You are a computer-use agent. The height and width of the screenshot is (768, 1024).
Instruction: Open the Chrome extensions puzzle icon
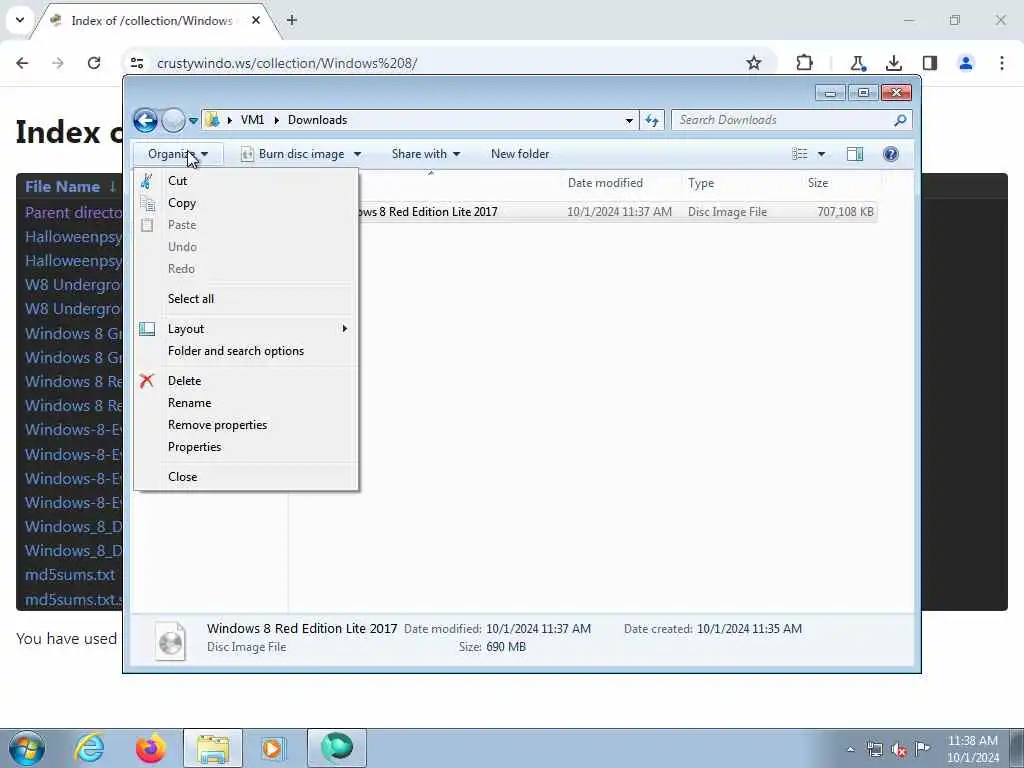[805, 63]
